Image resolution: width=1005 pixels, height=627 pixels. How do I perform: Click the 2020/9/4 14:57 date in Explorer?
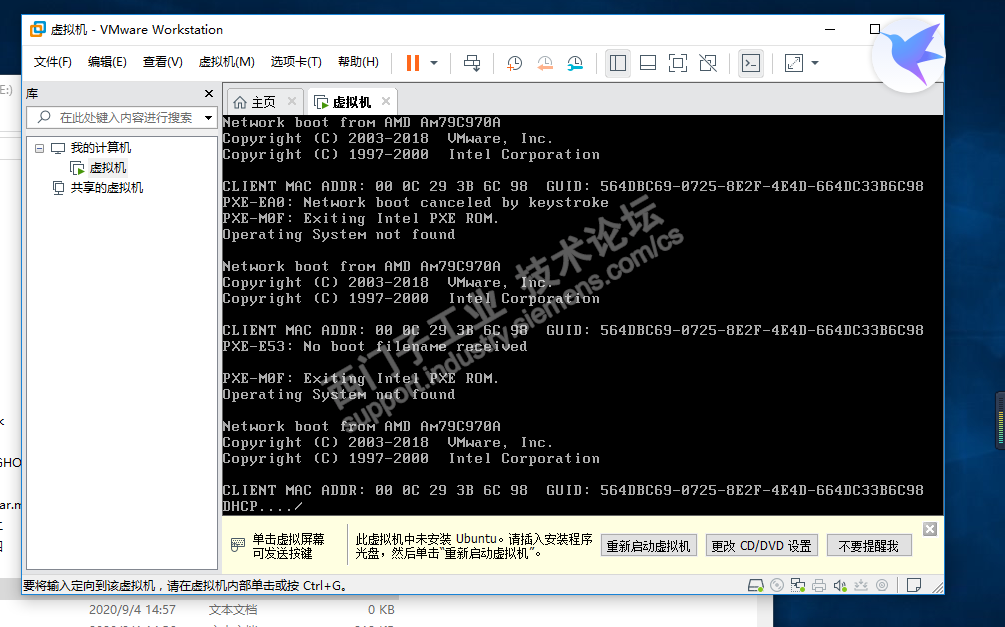click(132, 610)
